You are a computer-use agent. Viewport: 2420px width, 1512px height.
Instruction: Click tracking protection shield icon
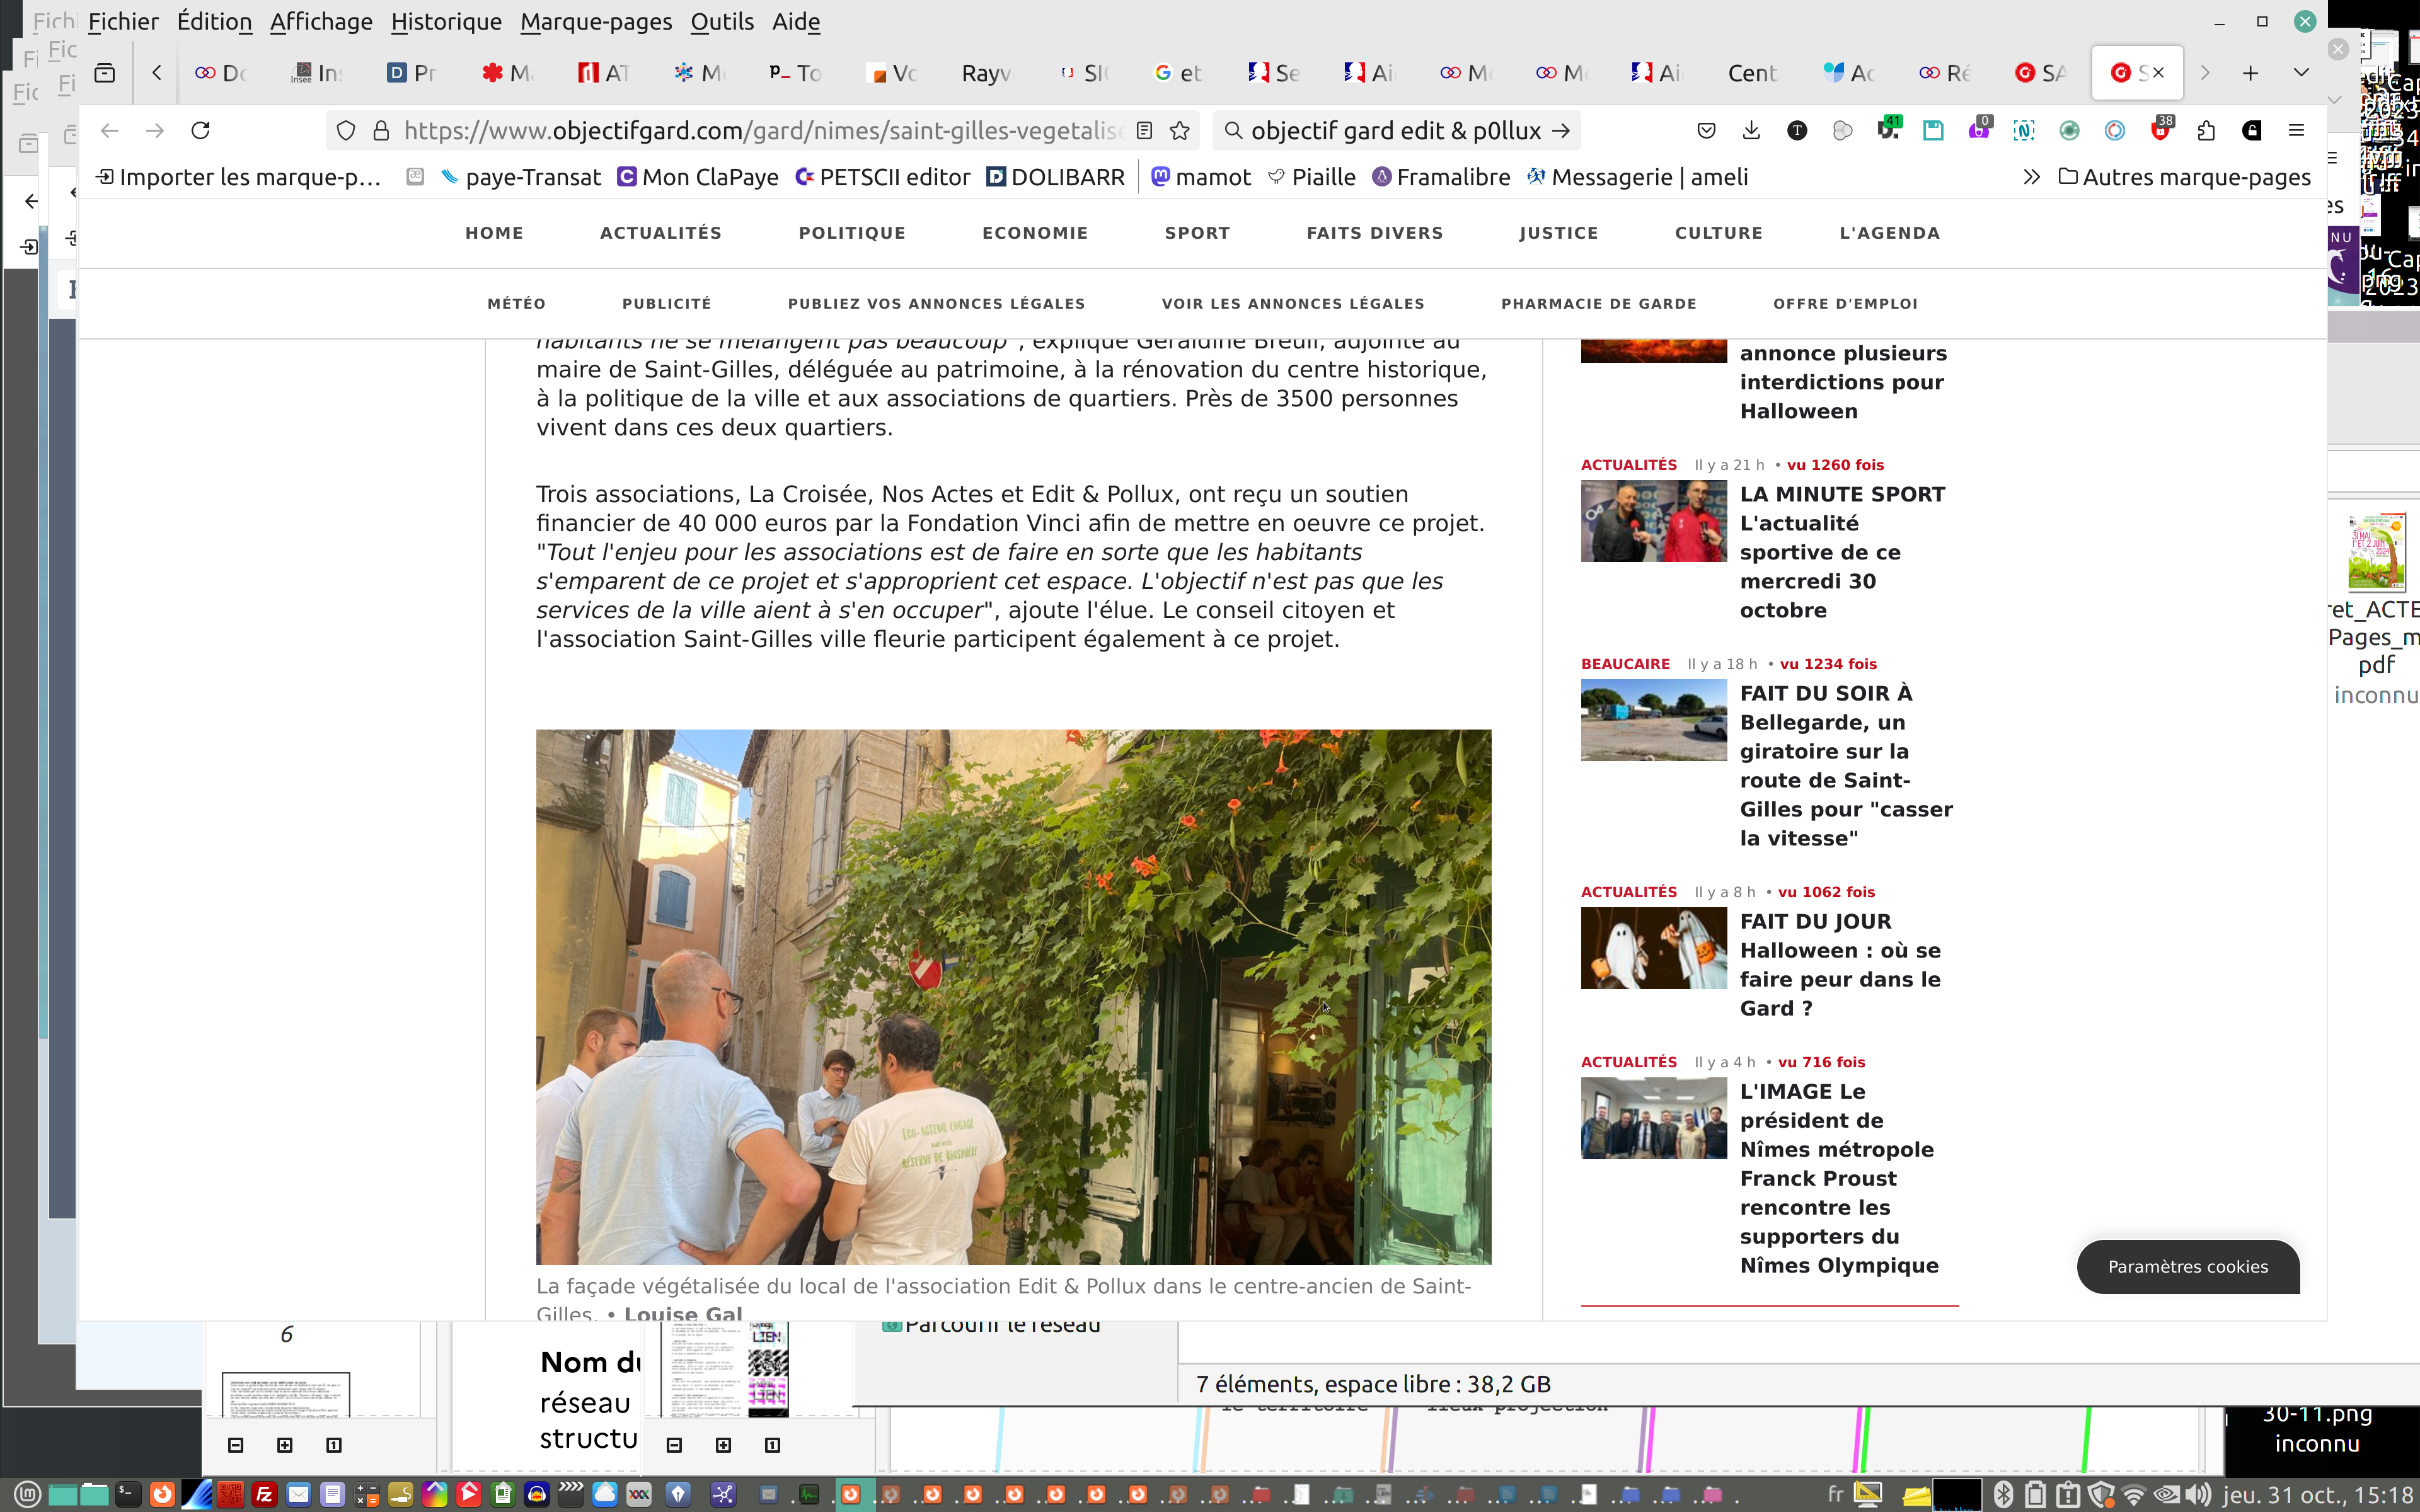346,131
